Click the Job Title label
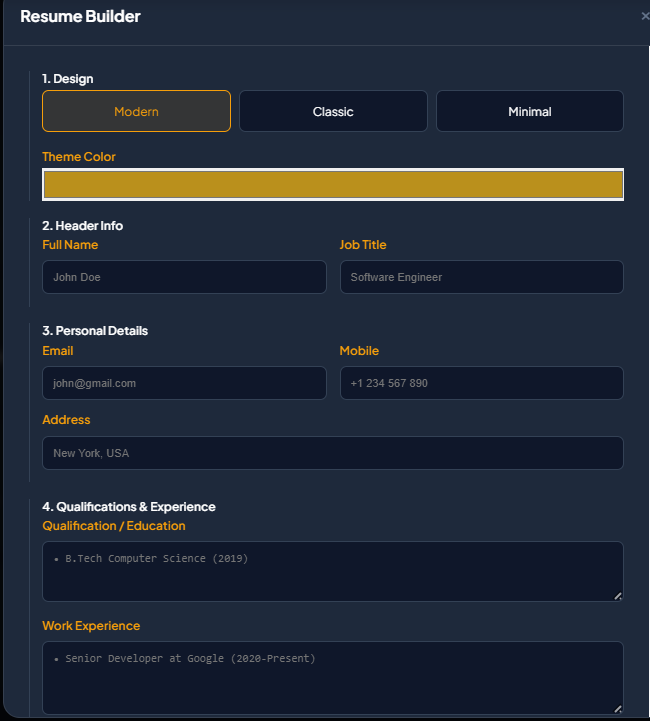The width and height of the screenshot is (650, 721). pyautogui.click(x=362, y=245)
